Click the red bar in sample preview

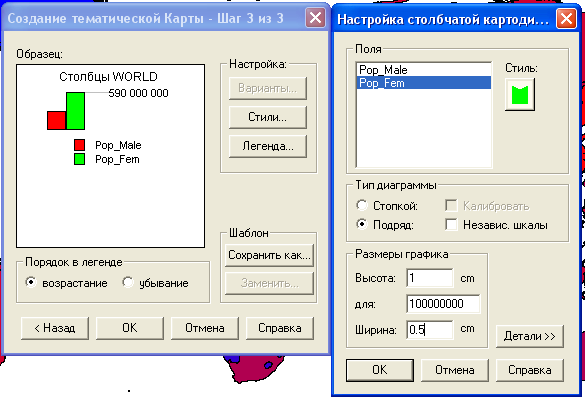[x=57, y=120]
